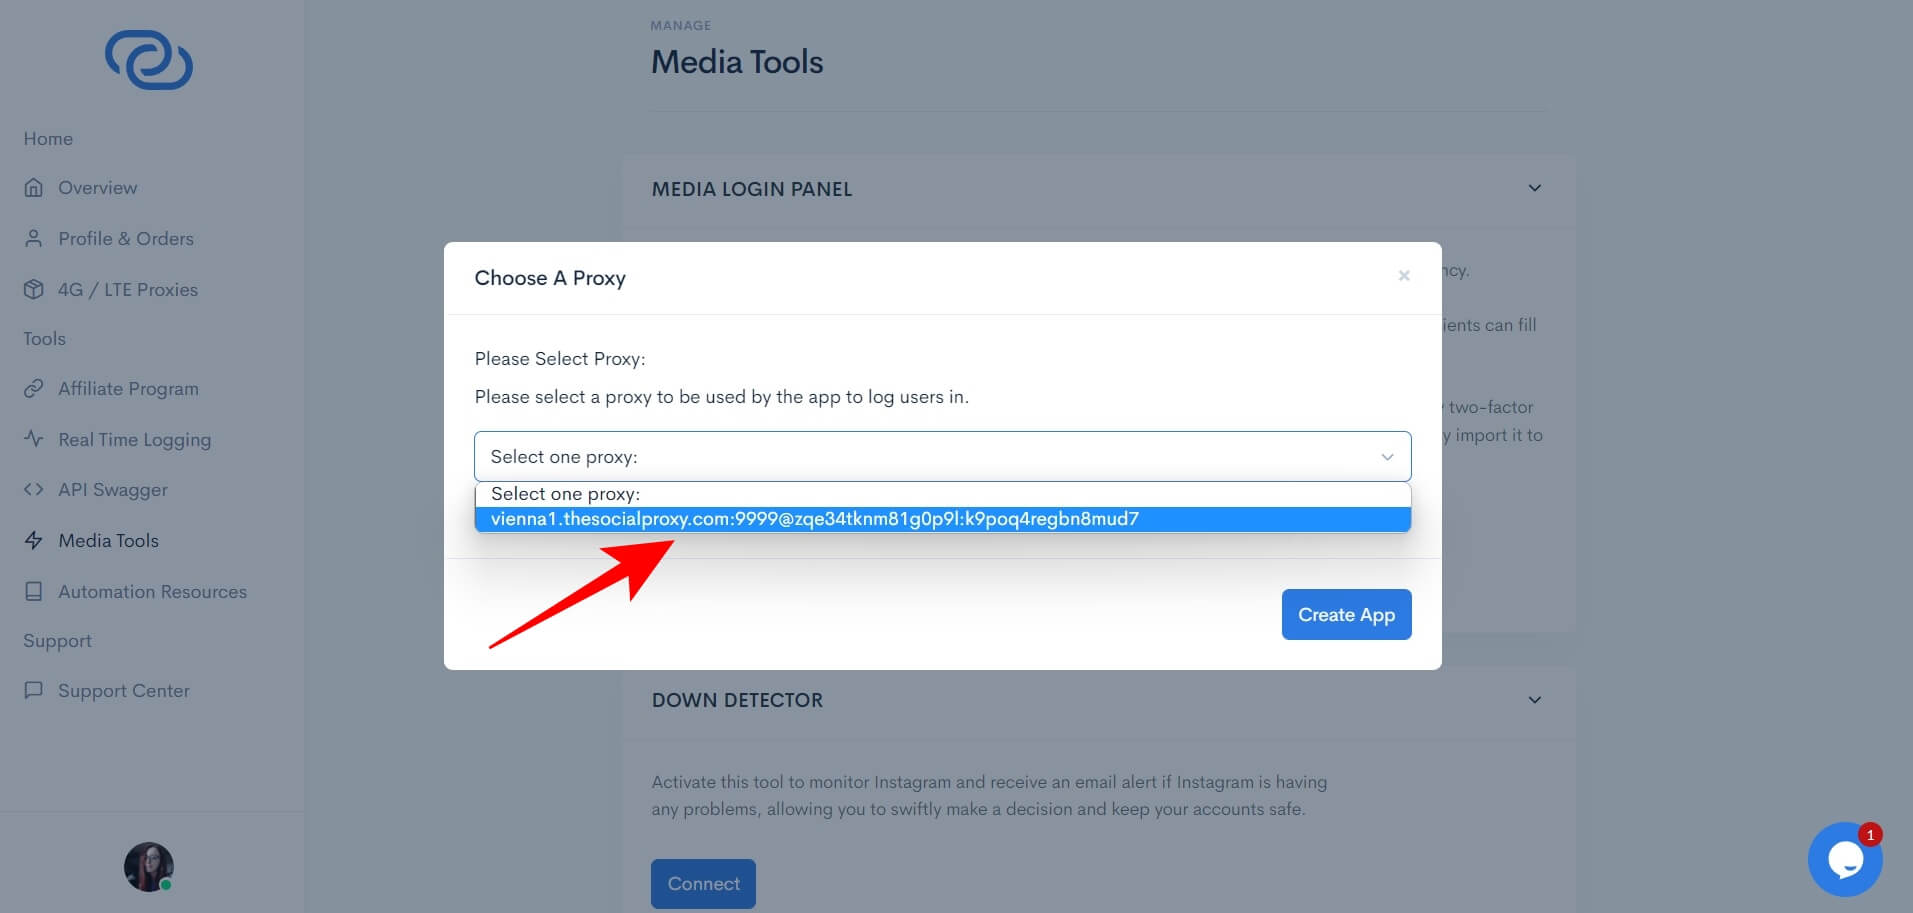Open the chat widget bubble
The height and width of the screenshot is (913, 1913).
point(1845,859)
